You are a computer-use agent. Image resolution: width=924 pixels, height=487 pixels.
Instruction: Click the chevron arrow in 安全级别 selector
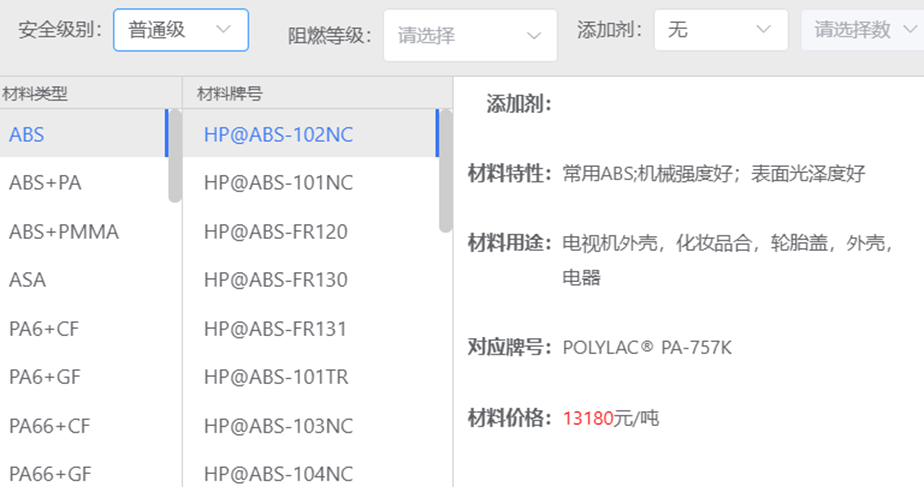pyautogui.click(x=223, y=29)
